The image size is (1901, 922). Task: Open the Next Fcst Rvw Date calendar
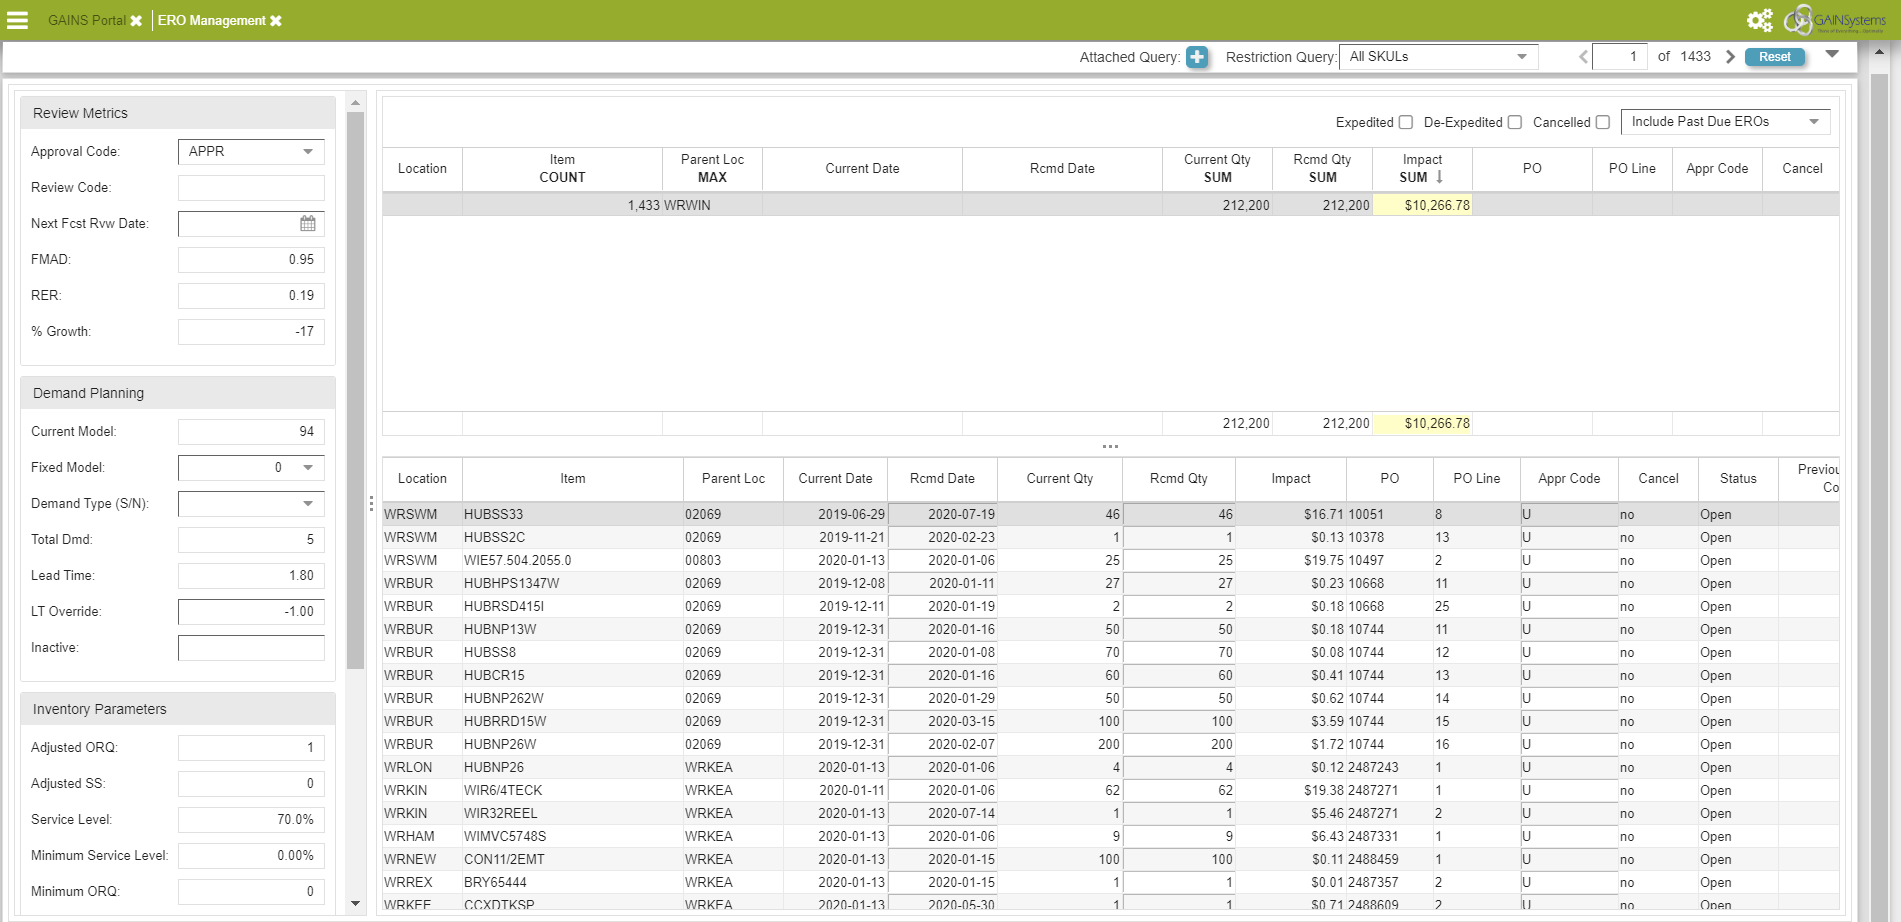(x=308, y=224)
